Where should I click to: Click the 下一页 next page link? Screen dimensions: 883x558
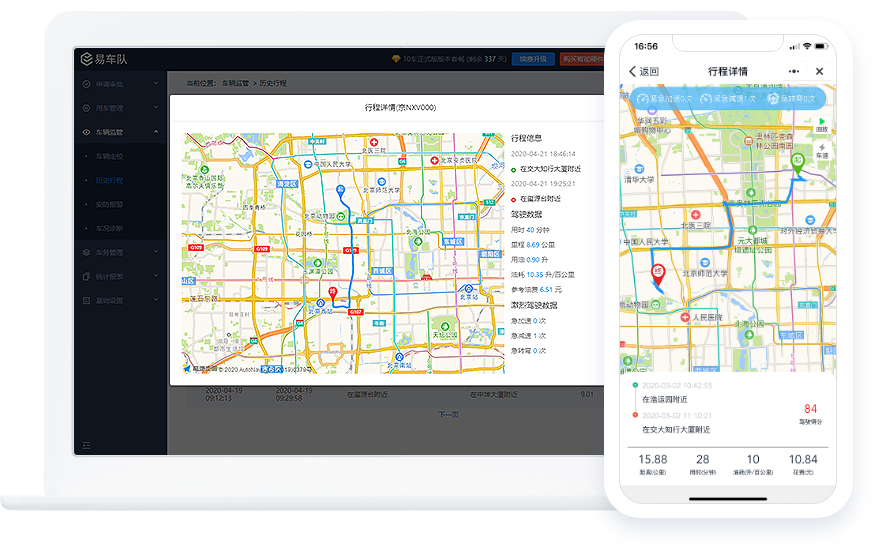coord(449,414)
